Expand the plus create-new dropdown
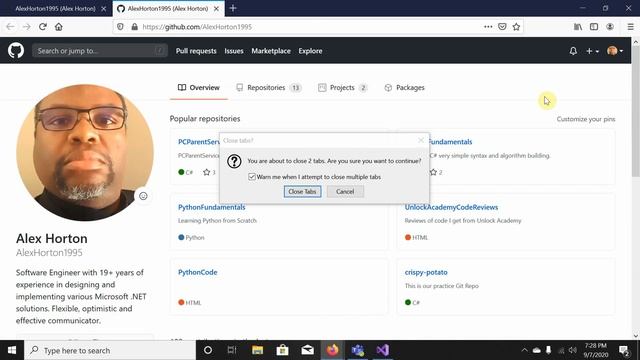This screenshot has height=360, width=640. point(592,51)
